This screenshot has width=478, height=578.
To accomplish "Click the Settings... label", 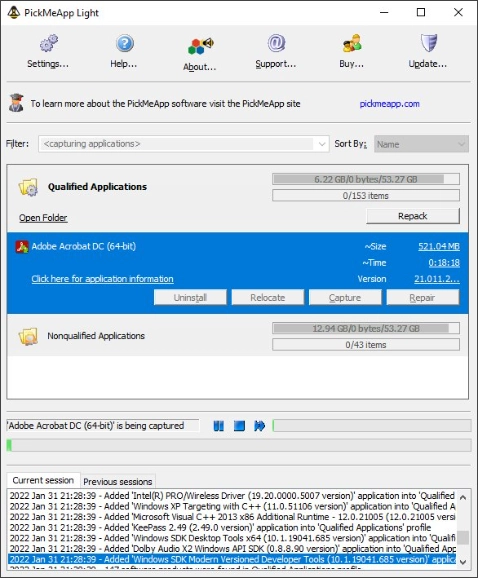I will pos(48,64).
